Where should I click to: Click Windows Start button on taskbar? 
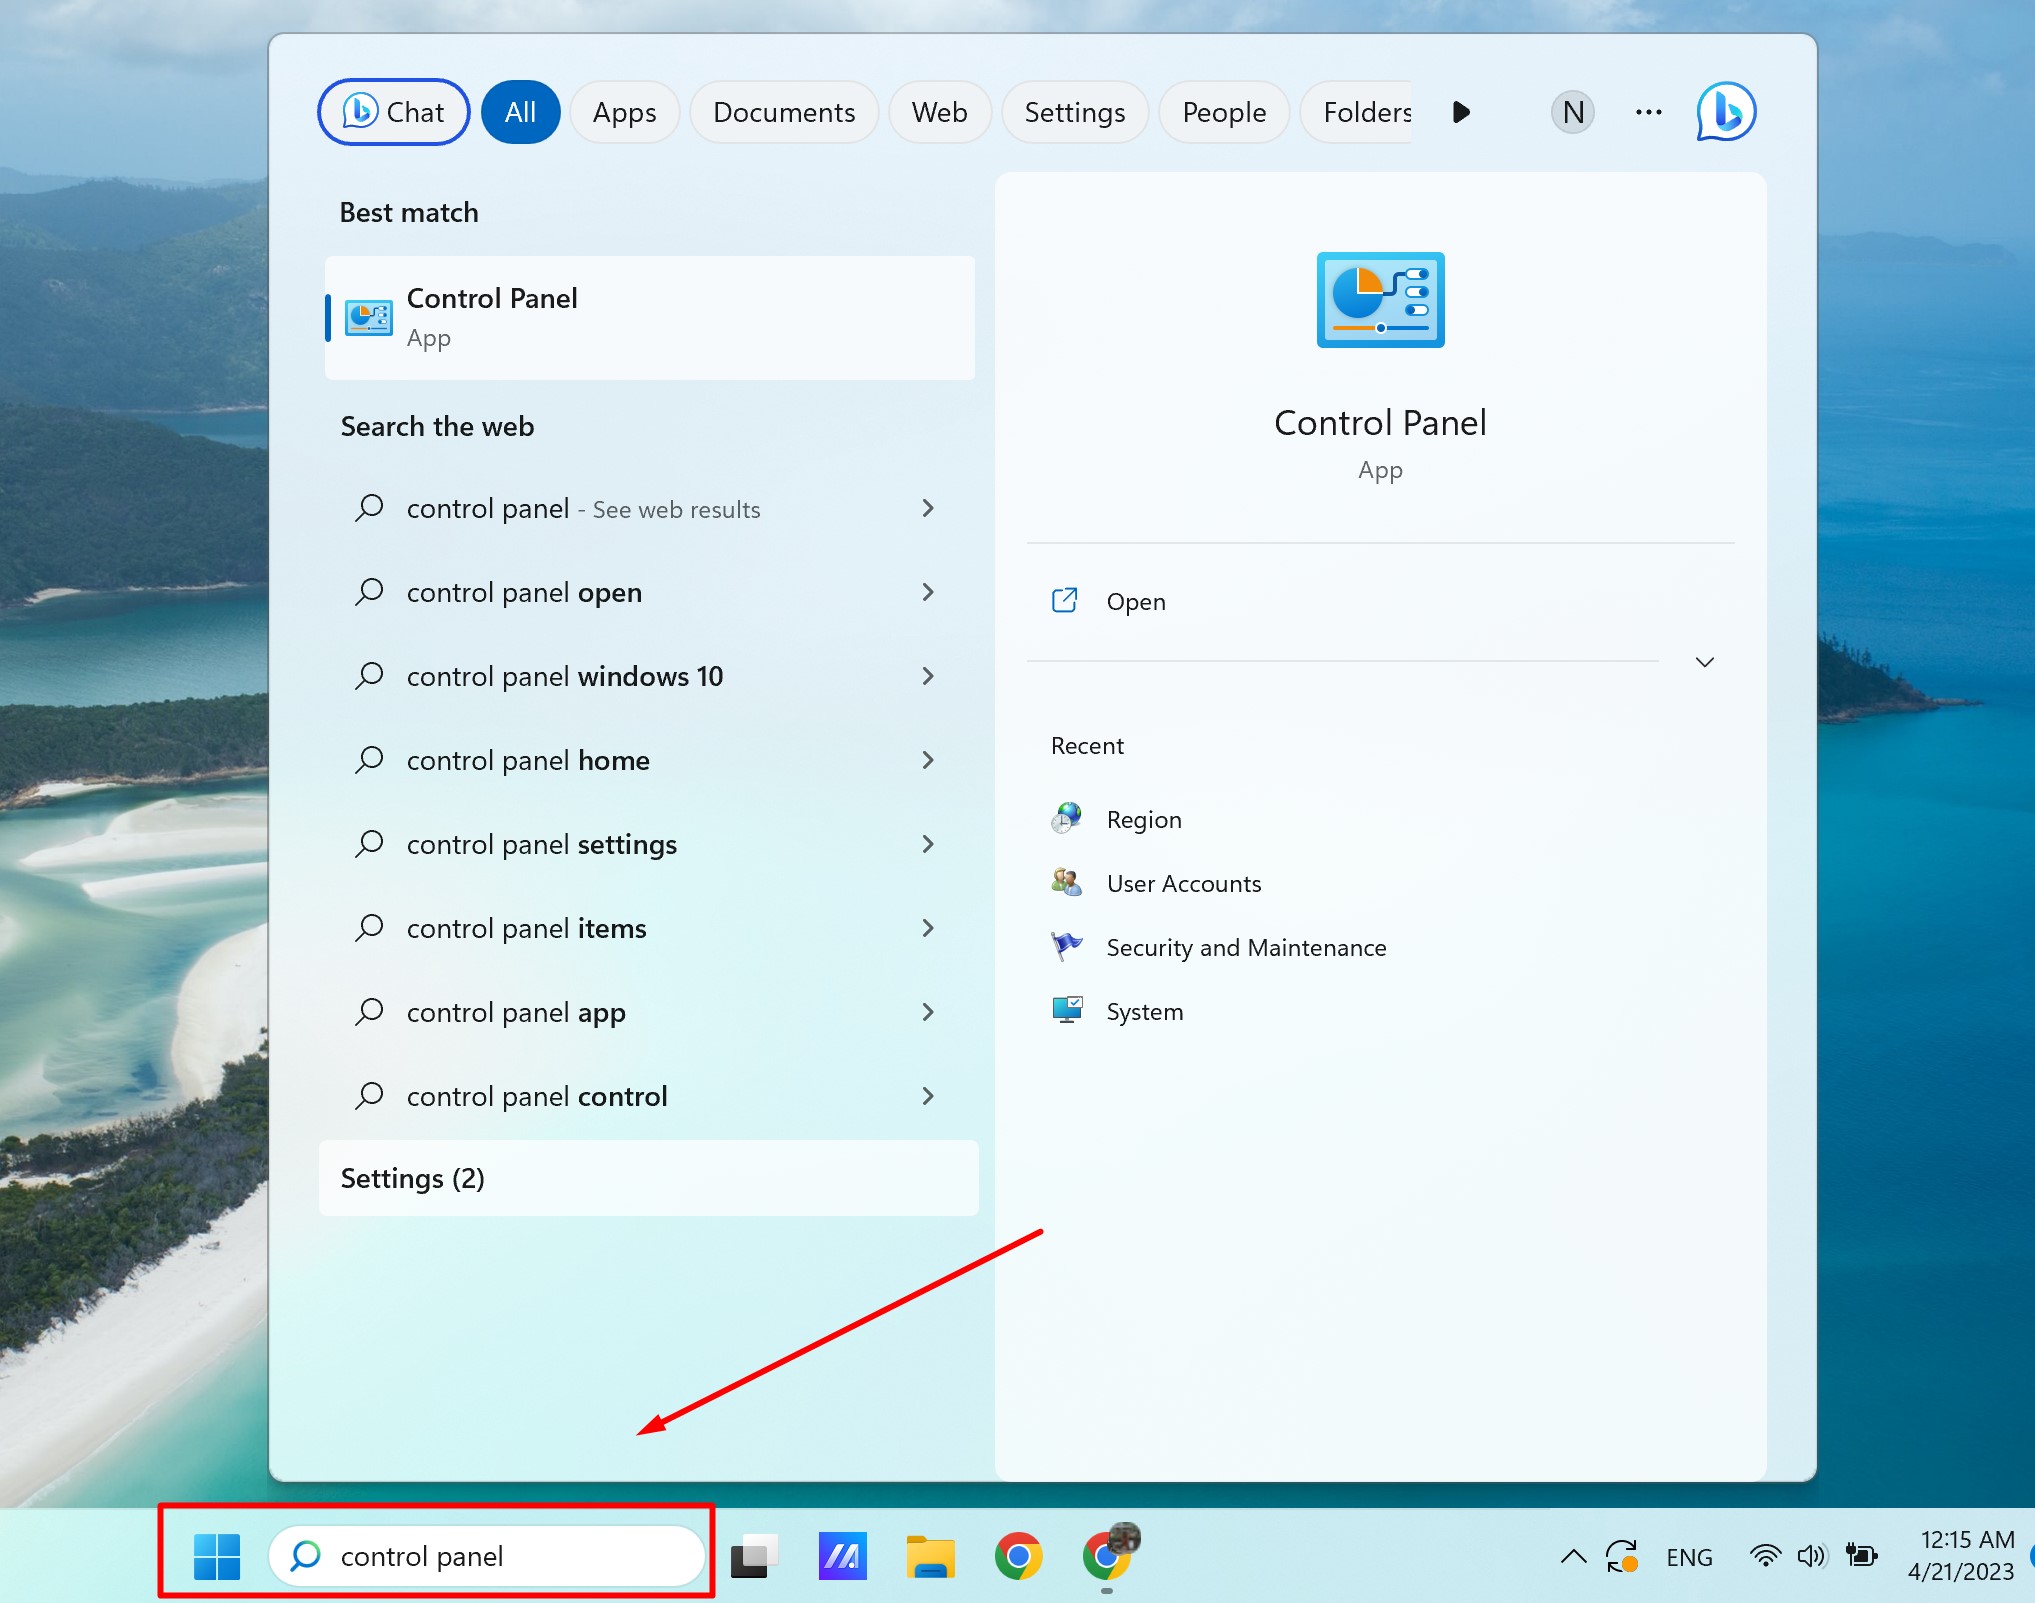pyautogui.click(x=217, y=1556)
